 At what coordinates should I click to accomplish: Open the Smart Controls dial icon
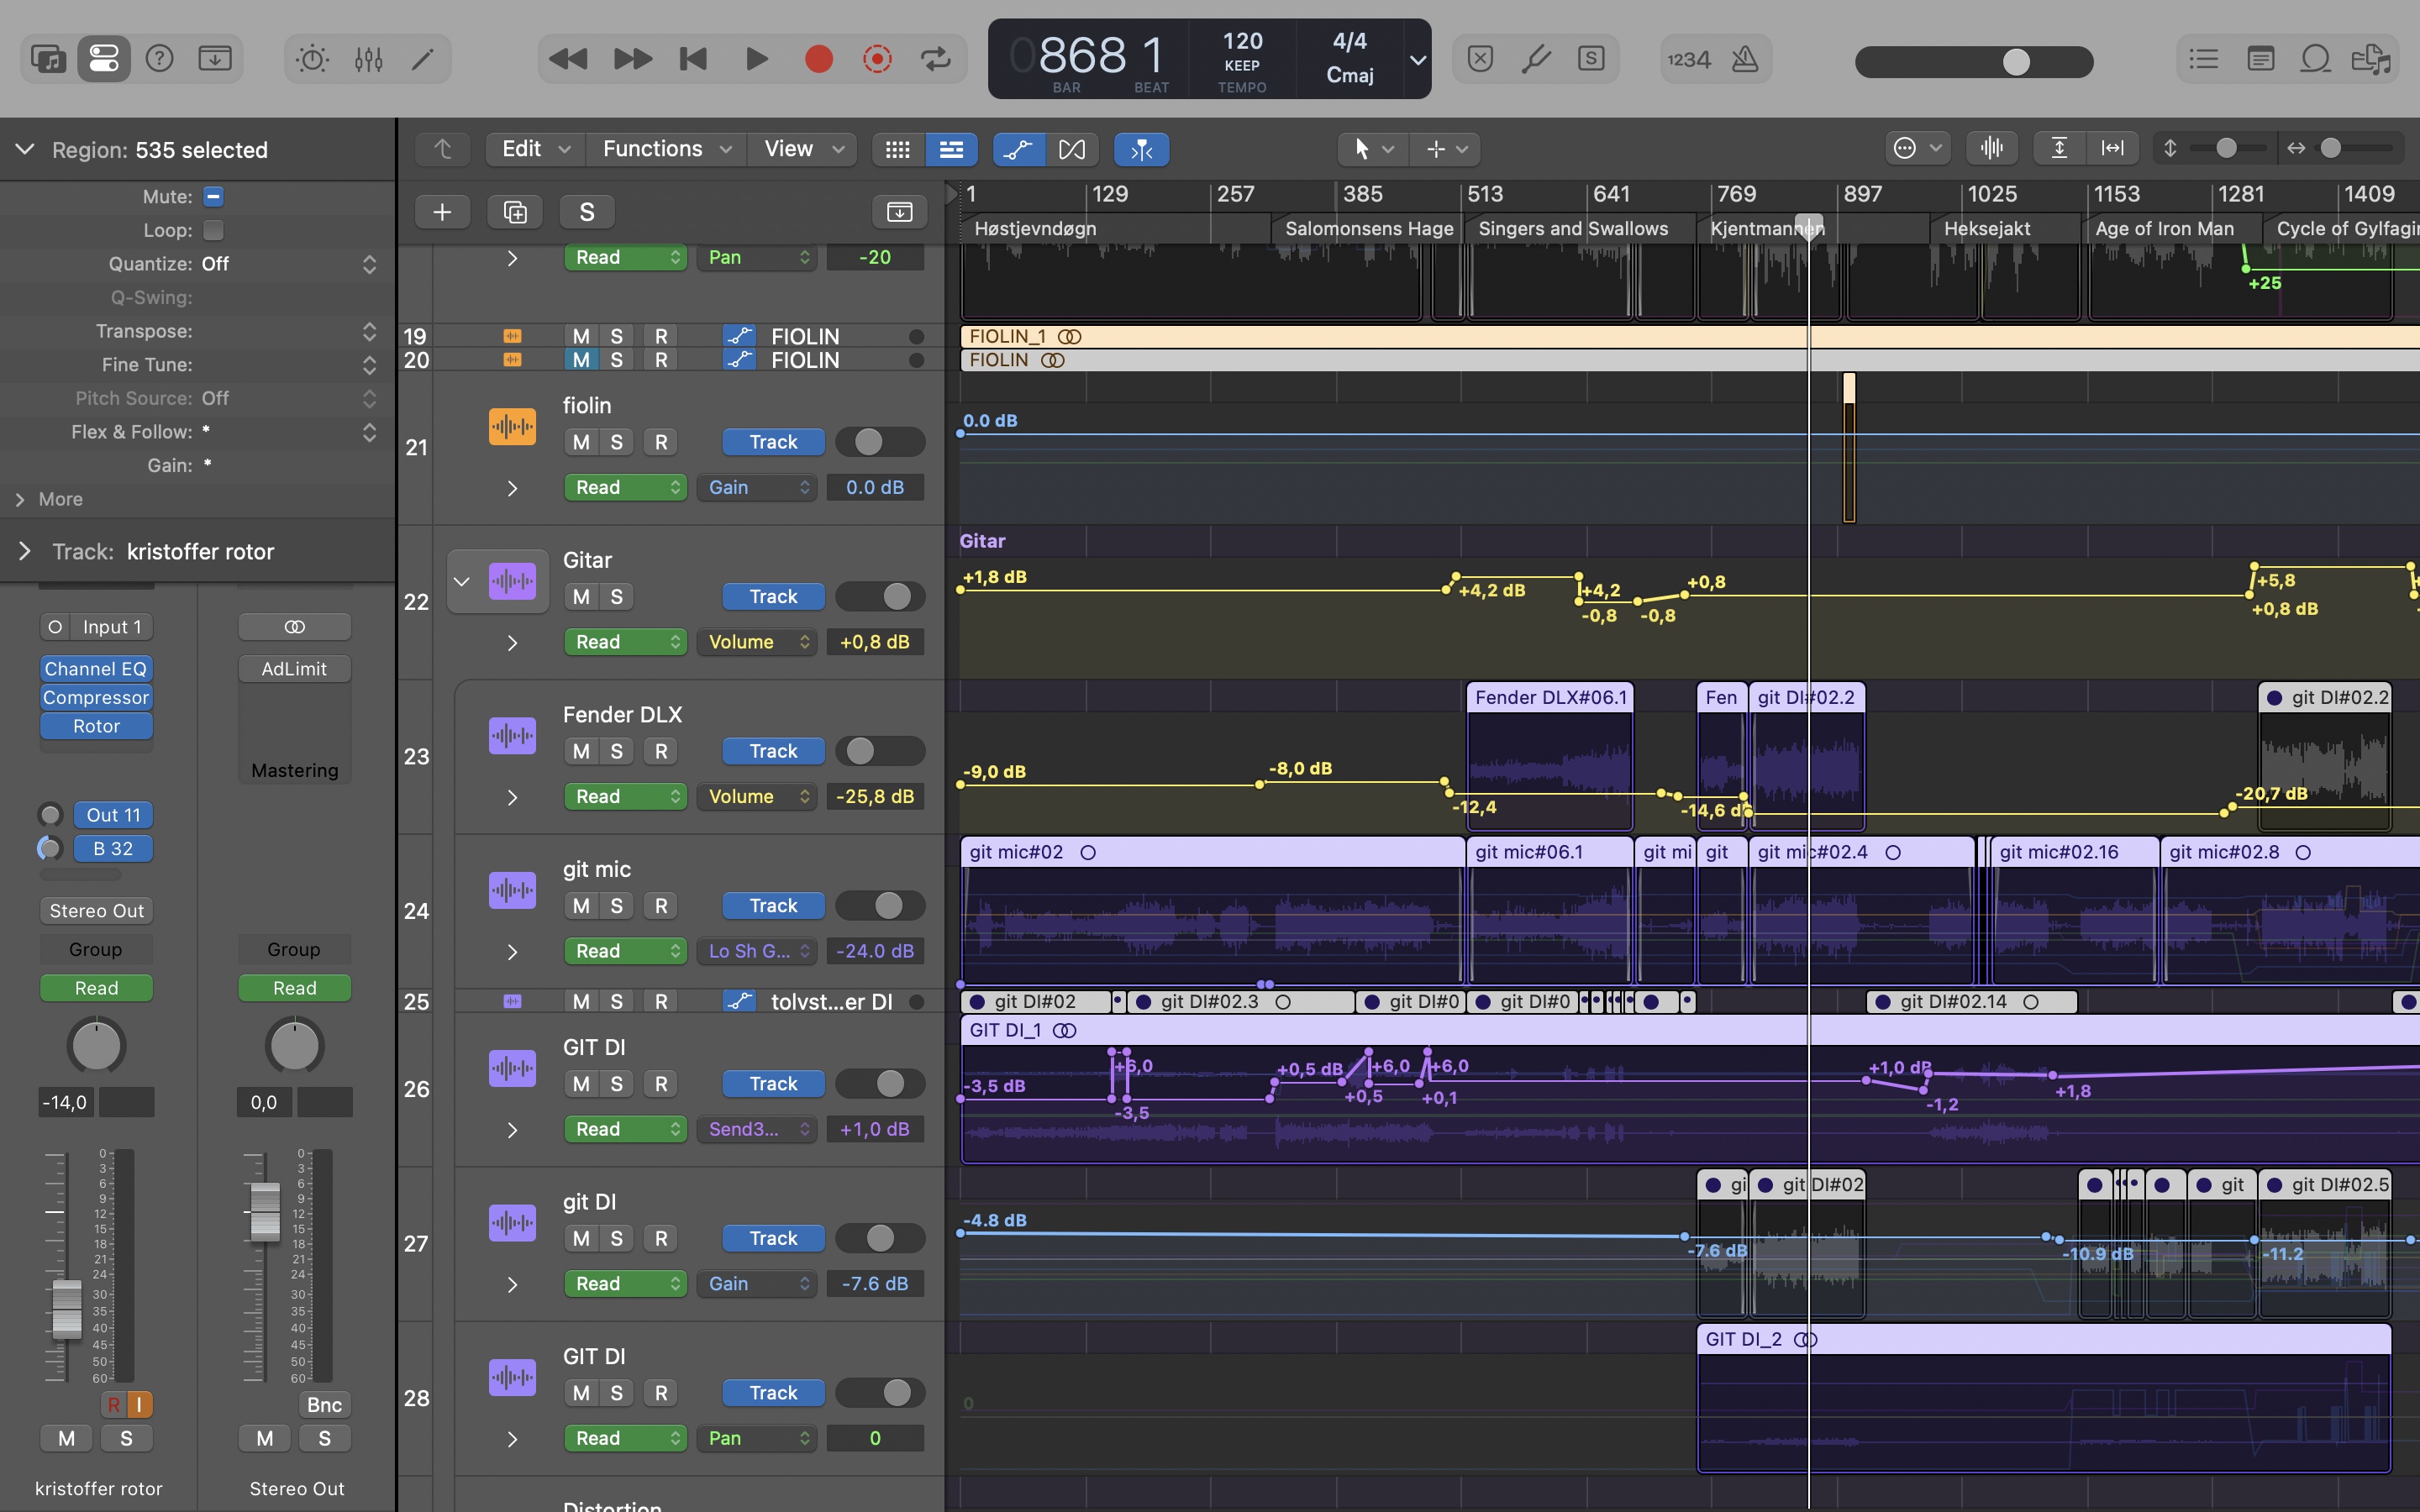tap(312, 60)
